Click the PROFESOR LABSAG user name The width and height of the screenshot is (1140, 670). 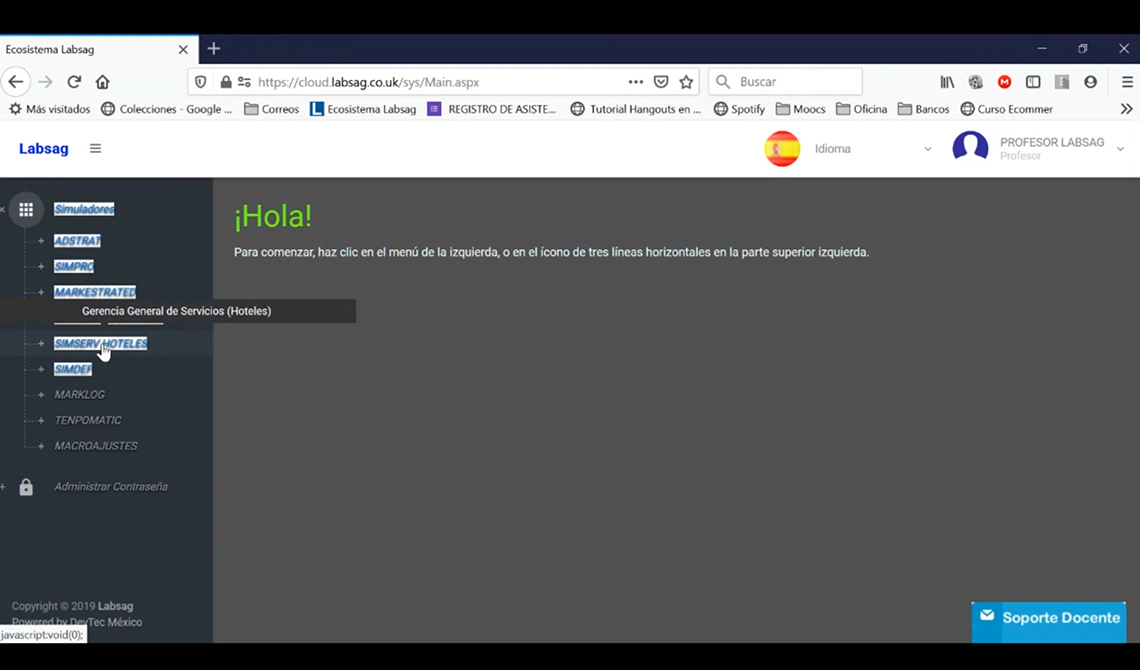click(1052, 142)
